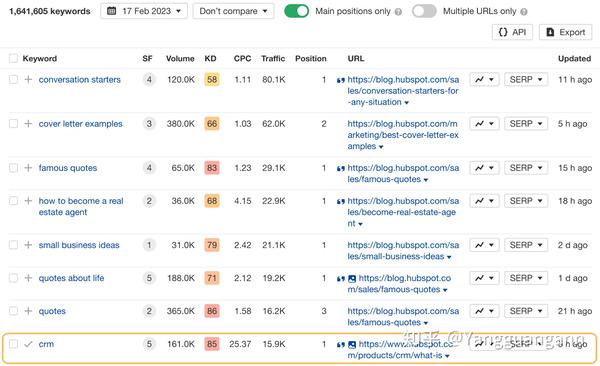
Task: Enable Multiple URLs only toggle
Action: coord(424,11)
